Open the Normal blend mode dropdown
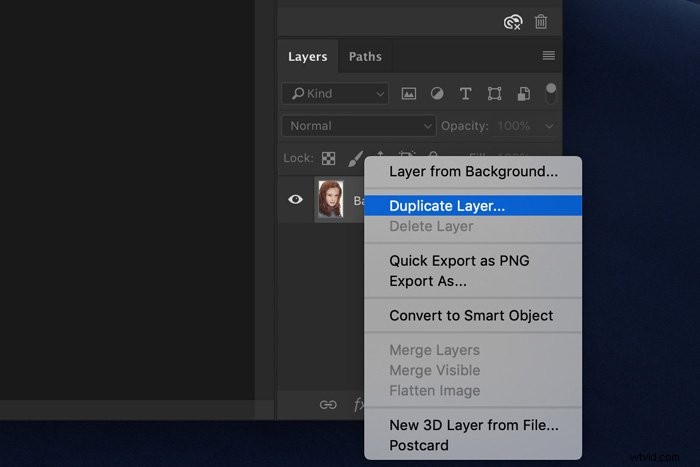 click(358, 126)
